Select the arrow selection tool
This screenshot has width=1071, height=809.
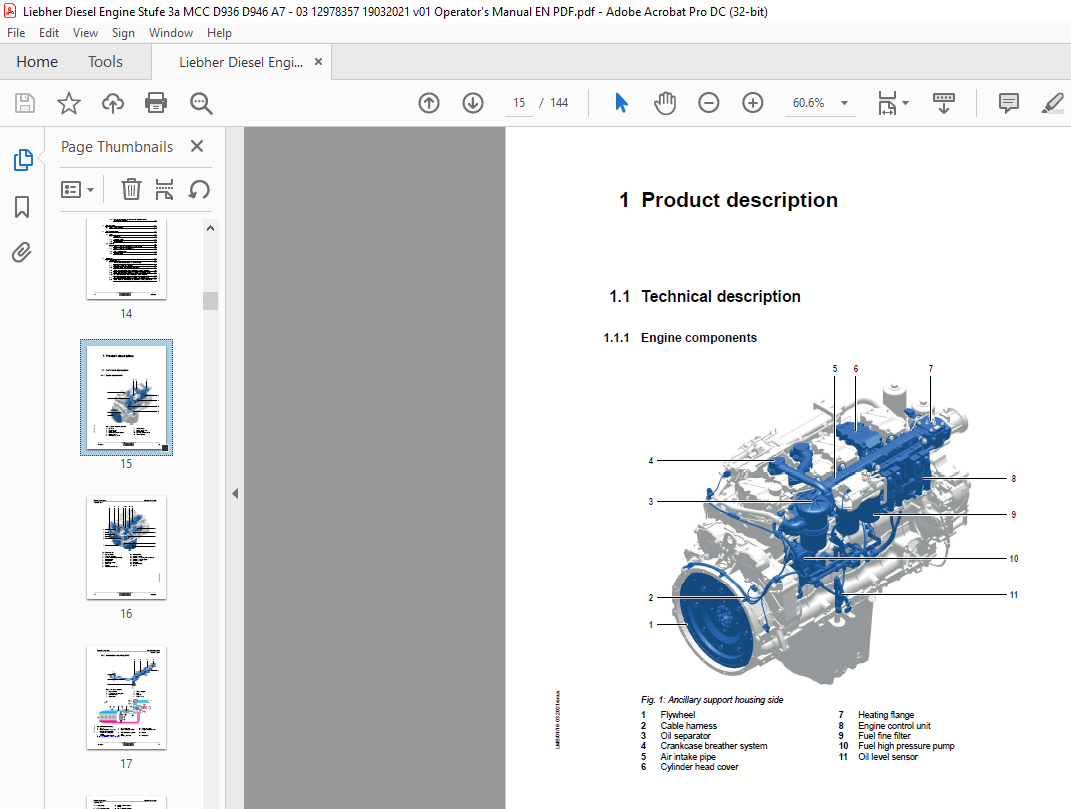pos(621,103)
